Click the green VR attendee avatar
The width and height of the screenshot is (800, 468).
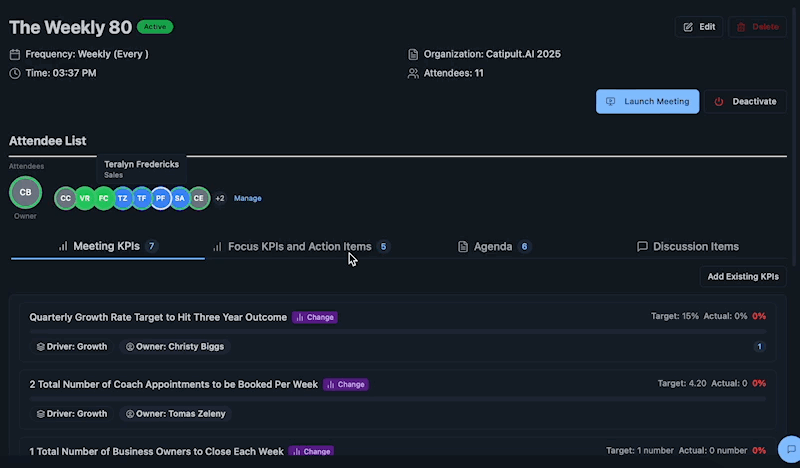85,198
